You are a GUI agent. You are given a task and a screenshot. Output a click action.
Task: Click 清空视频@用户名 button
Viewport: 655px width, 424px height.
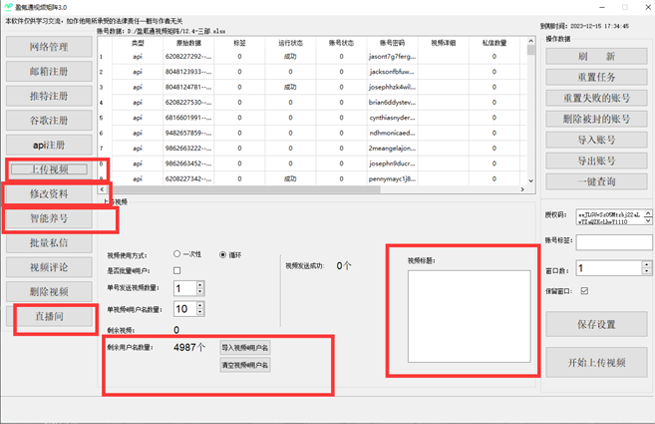pyautogui.click(x=245, y=365)
